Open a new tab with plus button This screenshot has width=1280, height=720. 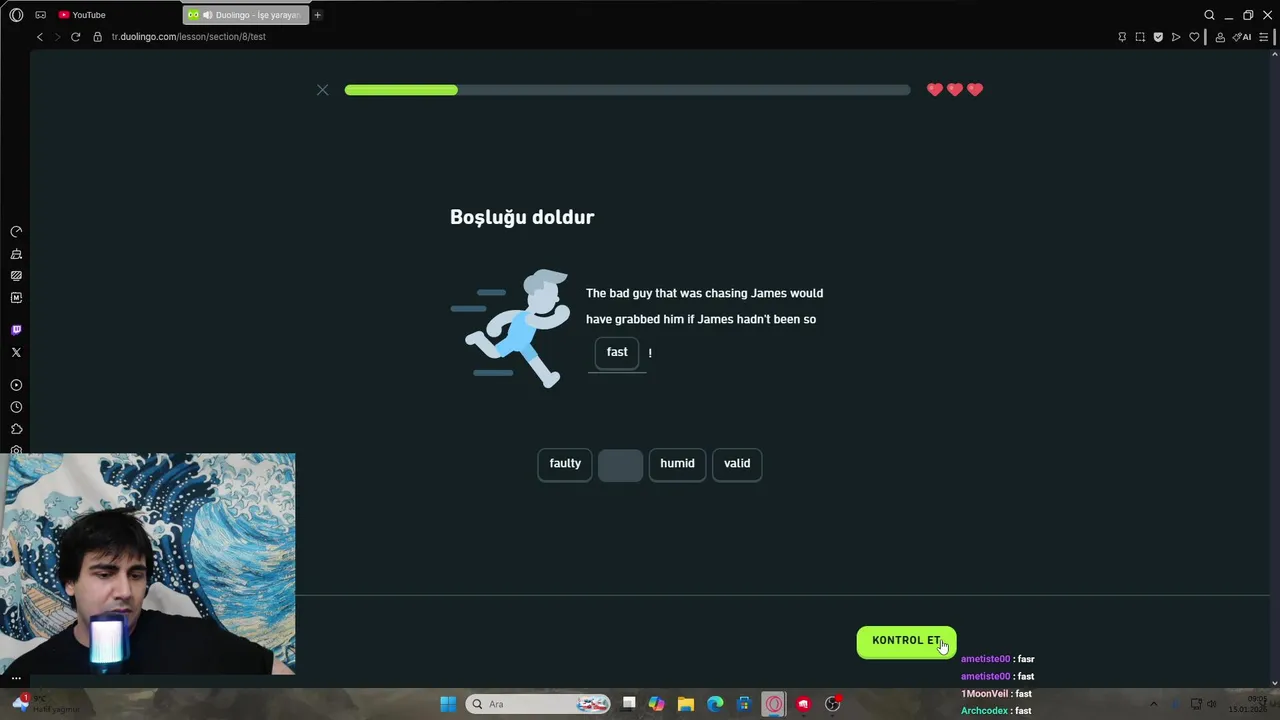coord(318,15)
